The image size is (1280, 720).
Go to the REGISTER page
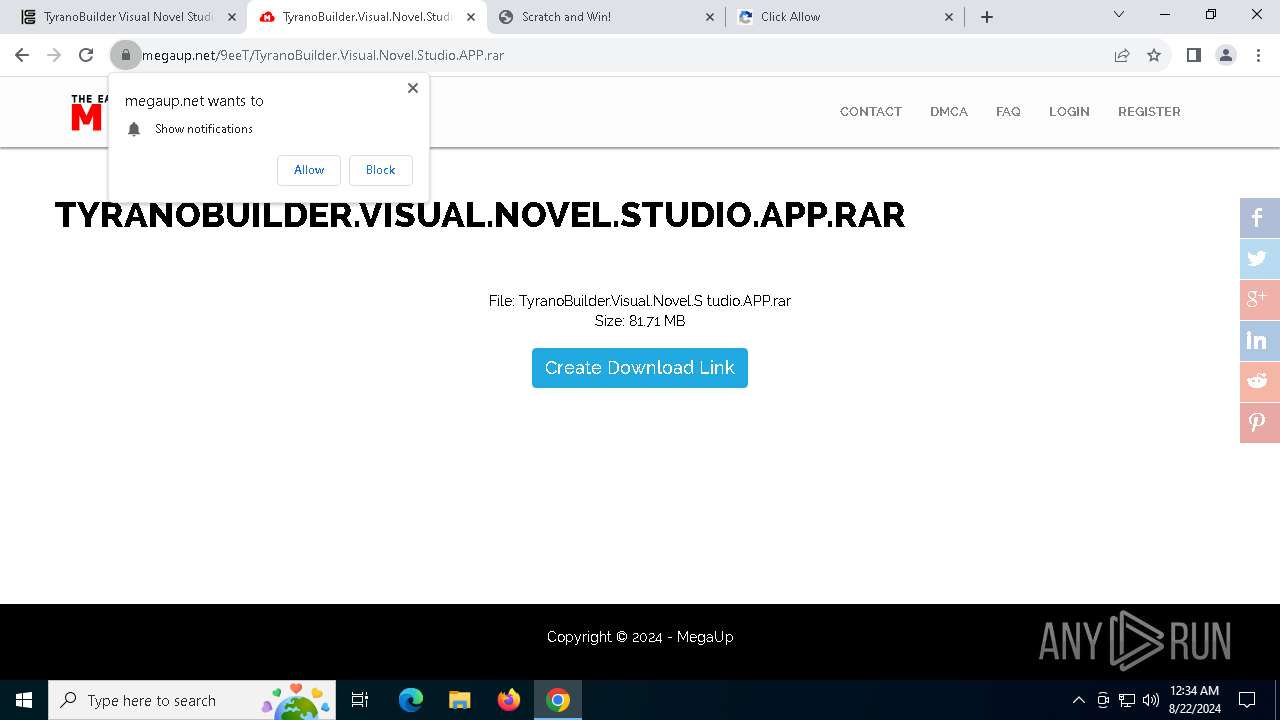[1149, 112]
